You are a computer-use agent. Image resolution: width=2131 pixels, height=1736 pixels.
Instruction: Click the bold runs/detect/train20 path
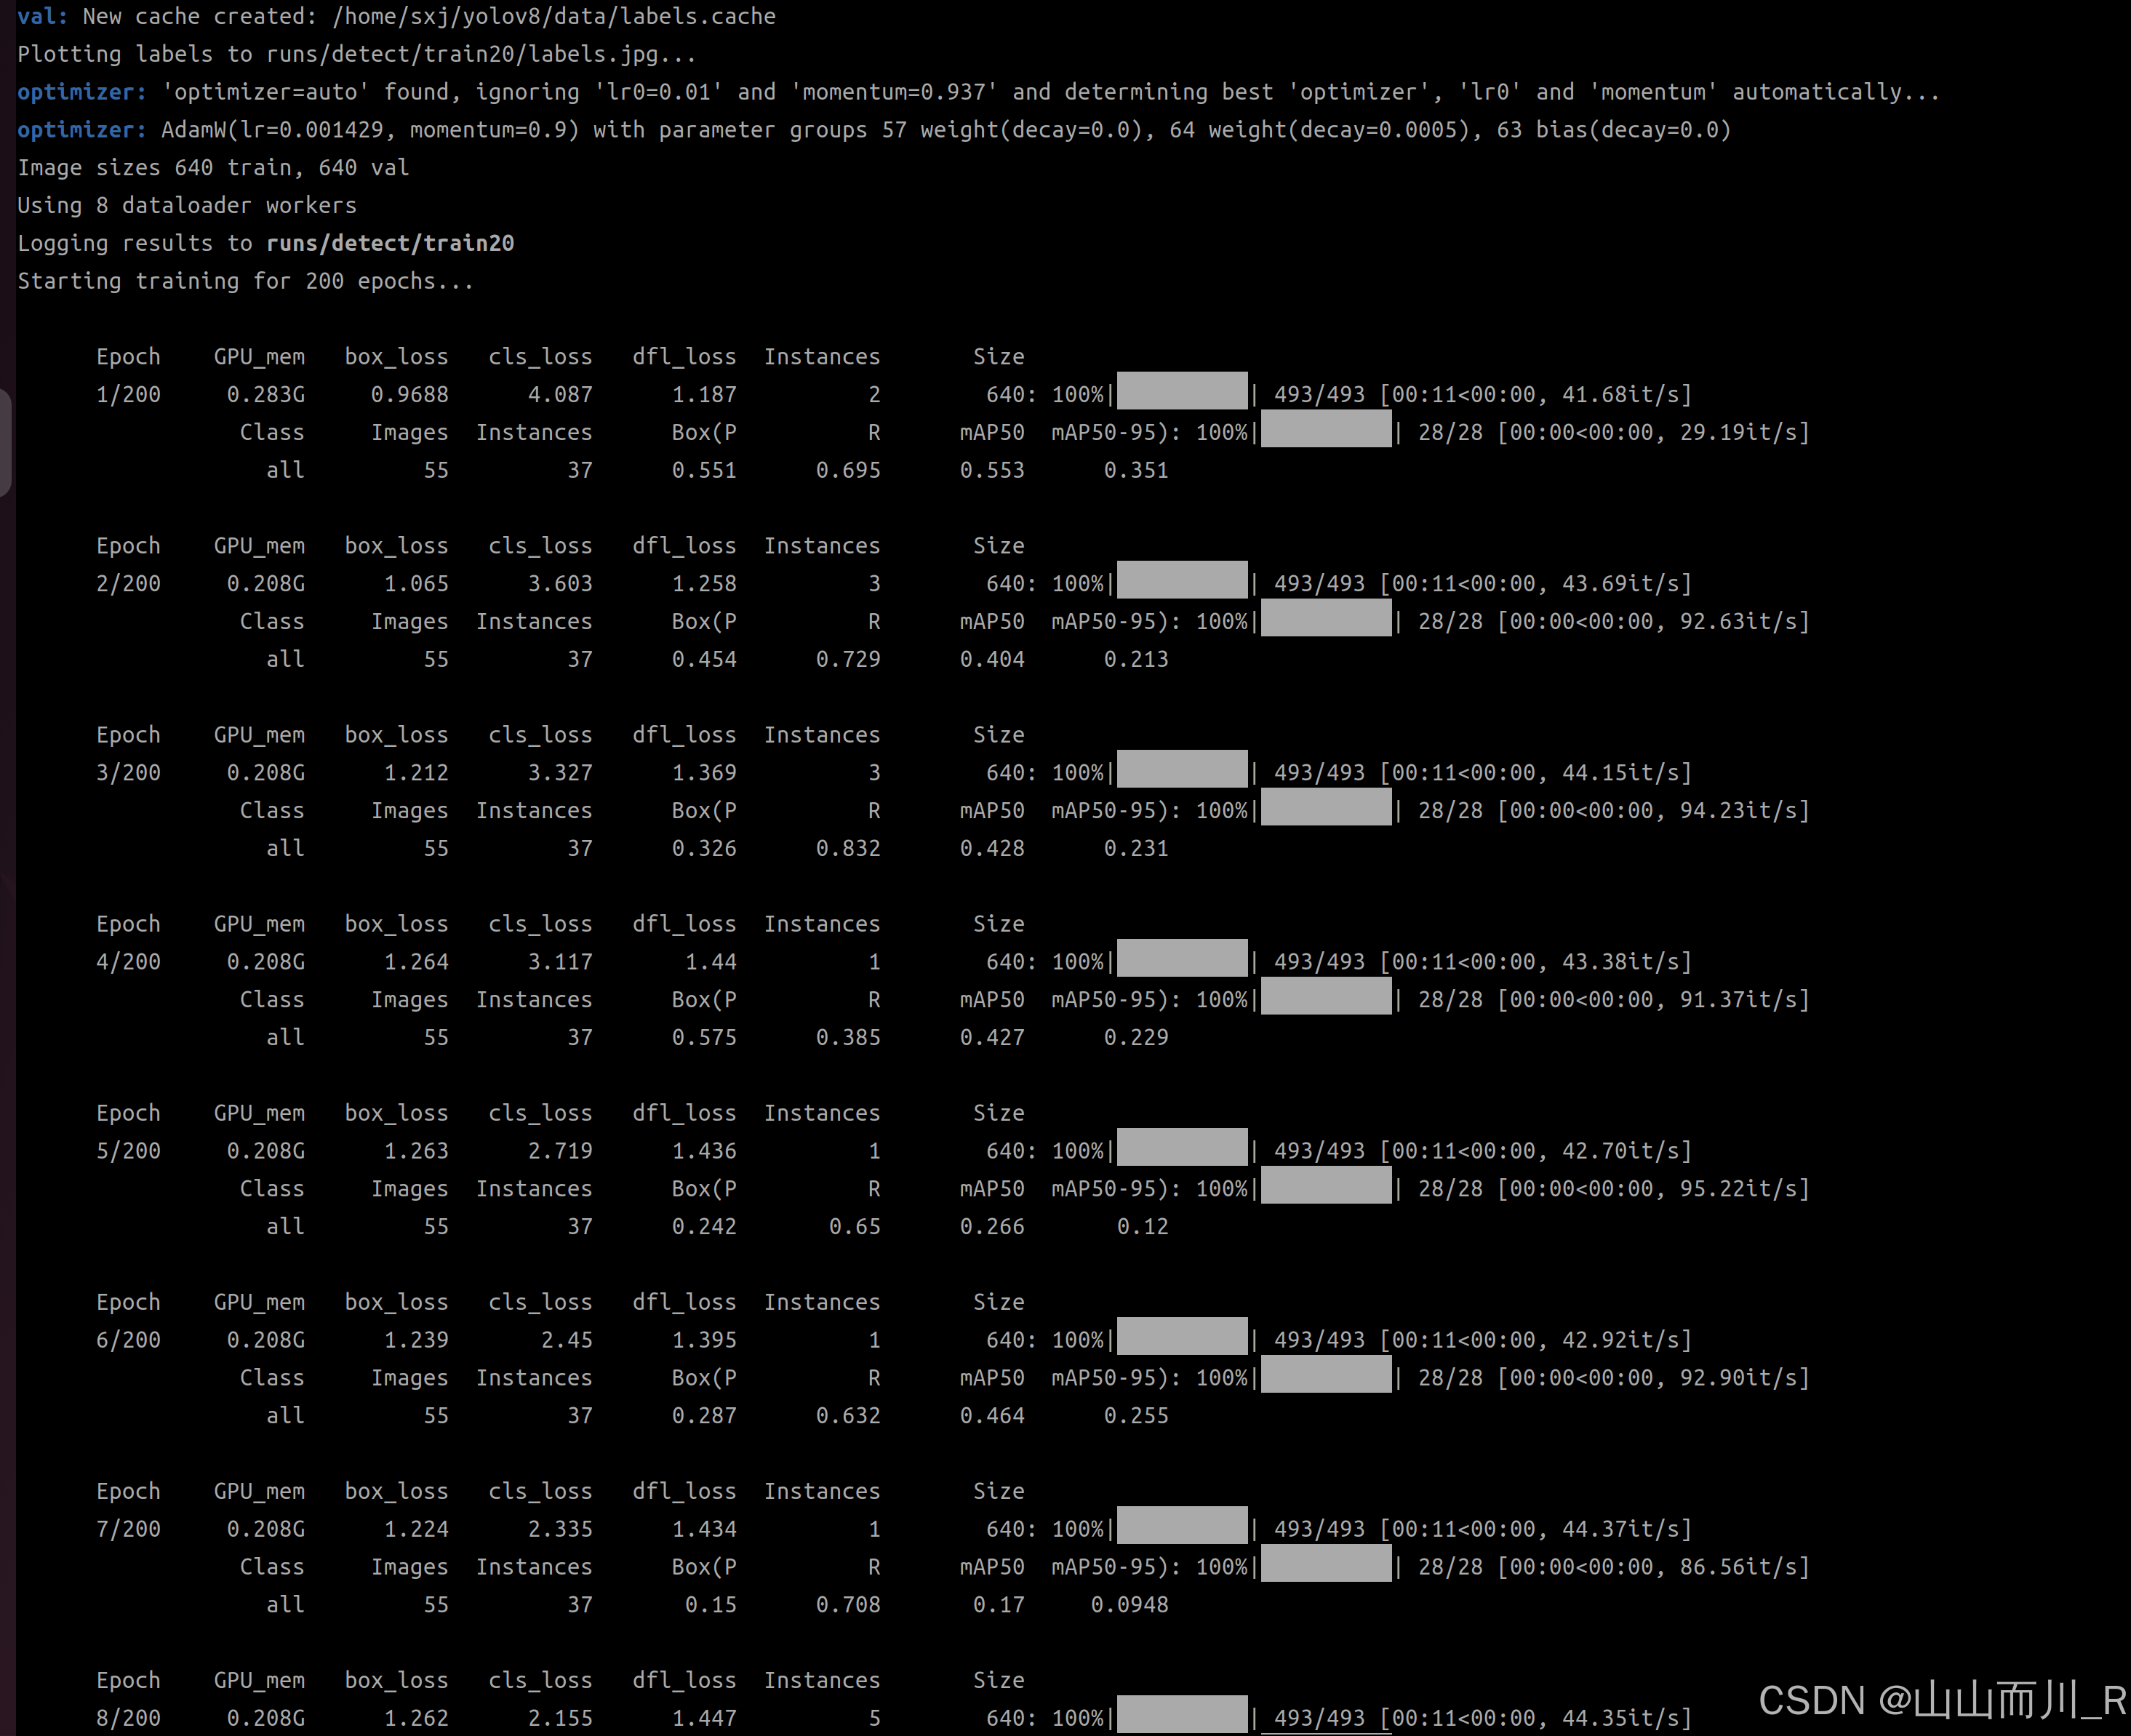click(390, 244)
